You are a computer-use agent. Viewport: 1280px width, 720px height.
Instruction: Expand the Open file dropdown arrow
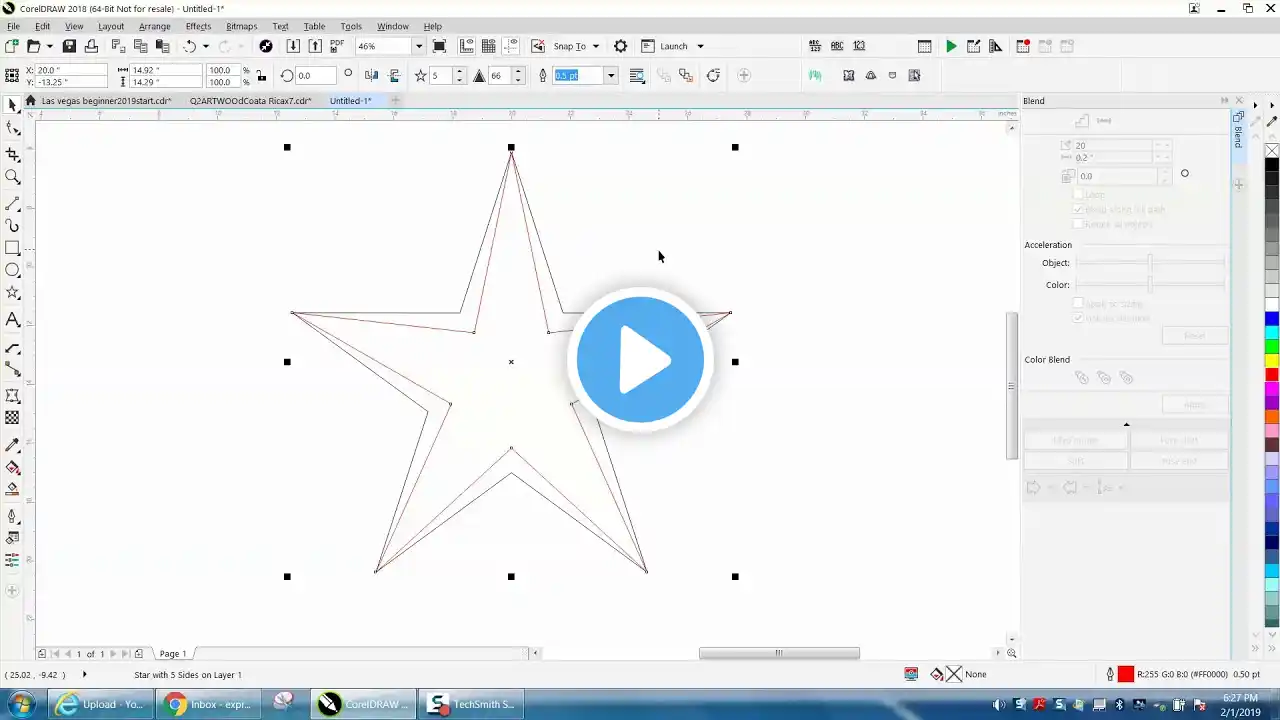pos(49,46)
